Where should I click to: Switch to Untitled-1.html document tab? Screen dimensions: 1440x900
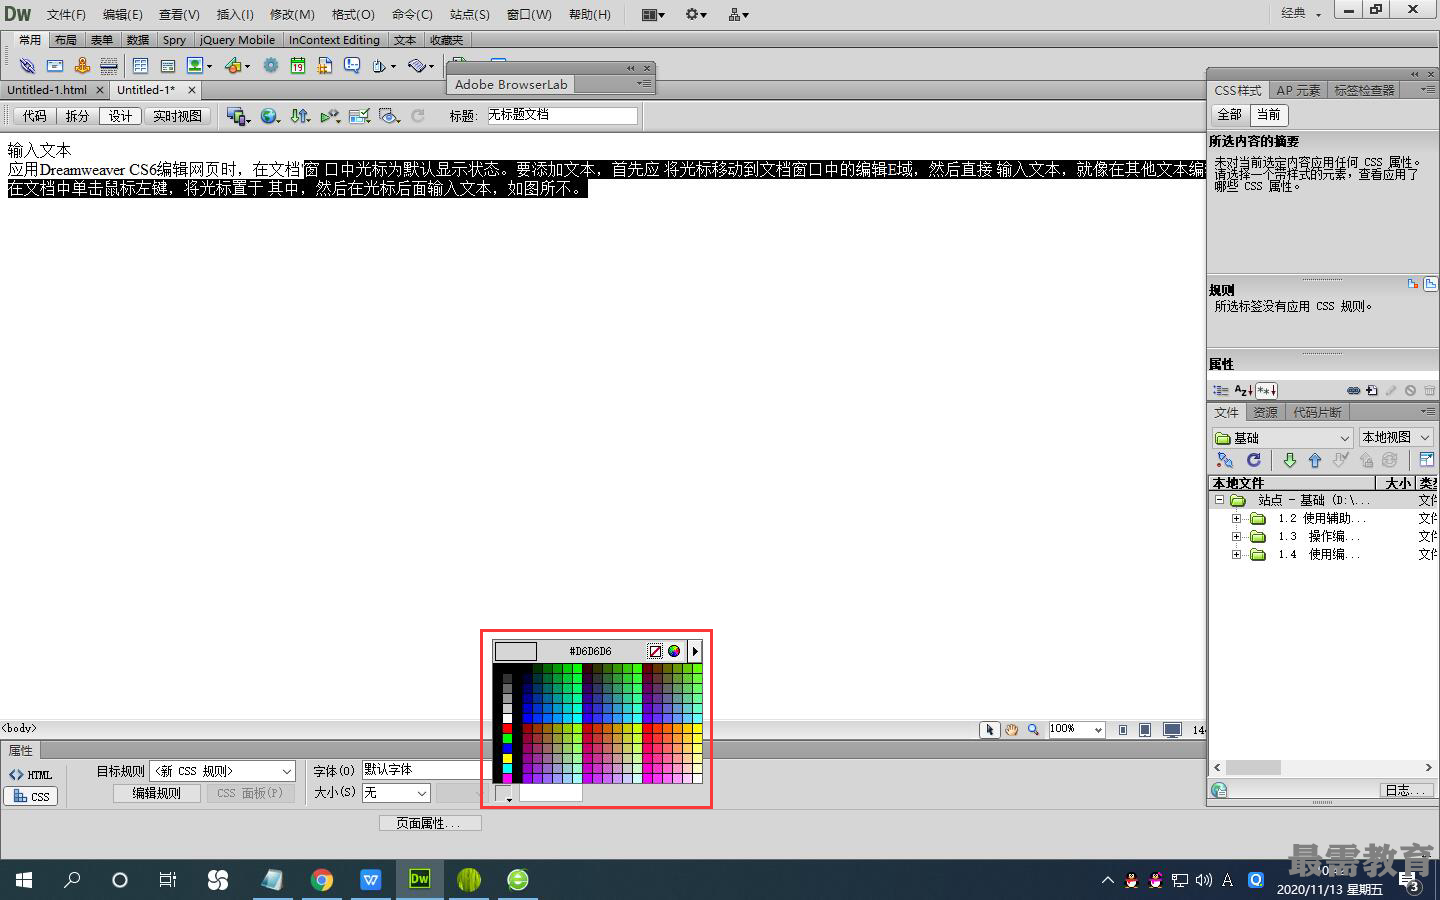[47, 90]
